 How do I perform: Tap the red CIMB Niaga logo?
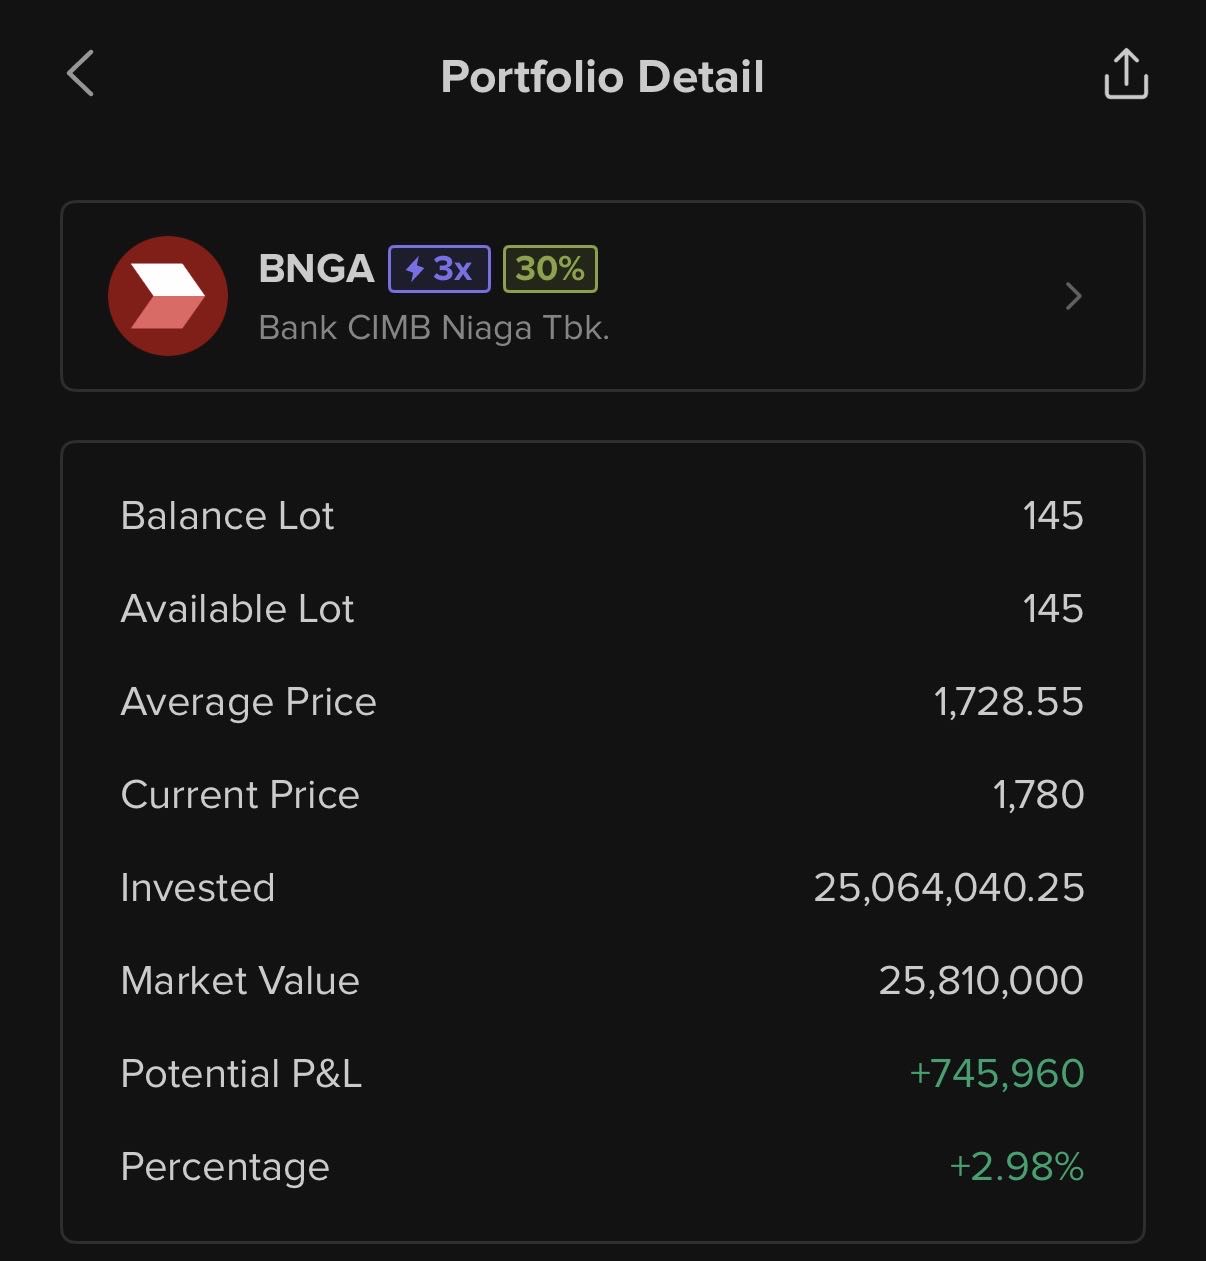[168, 296]
